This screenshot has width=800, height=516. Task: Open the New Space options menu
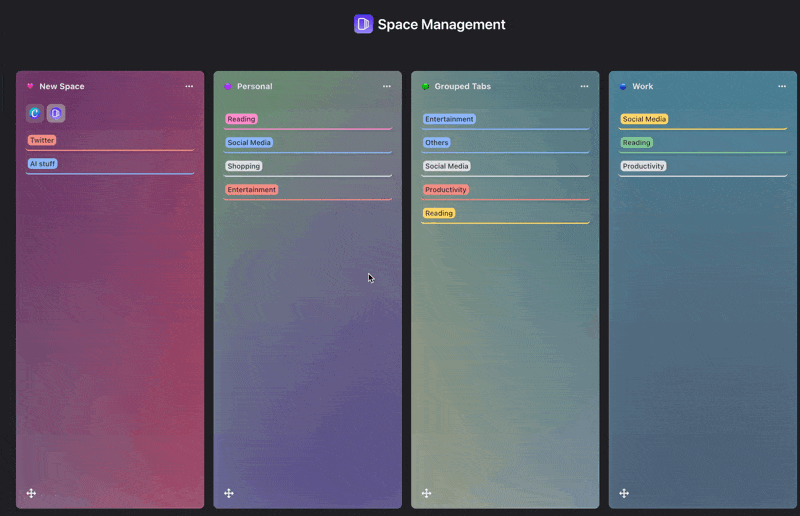tap(189, 87)
